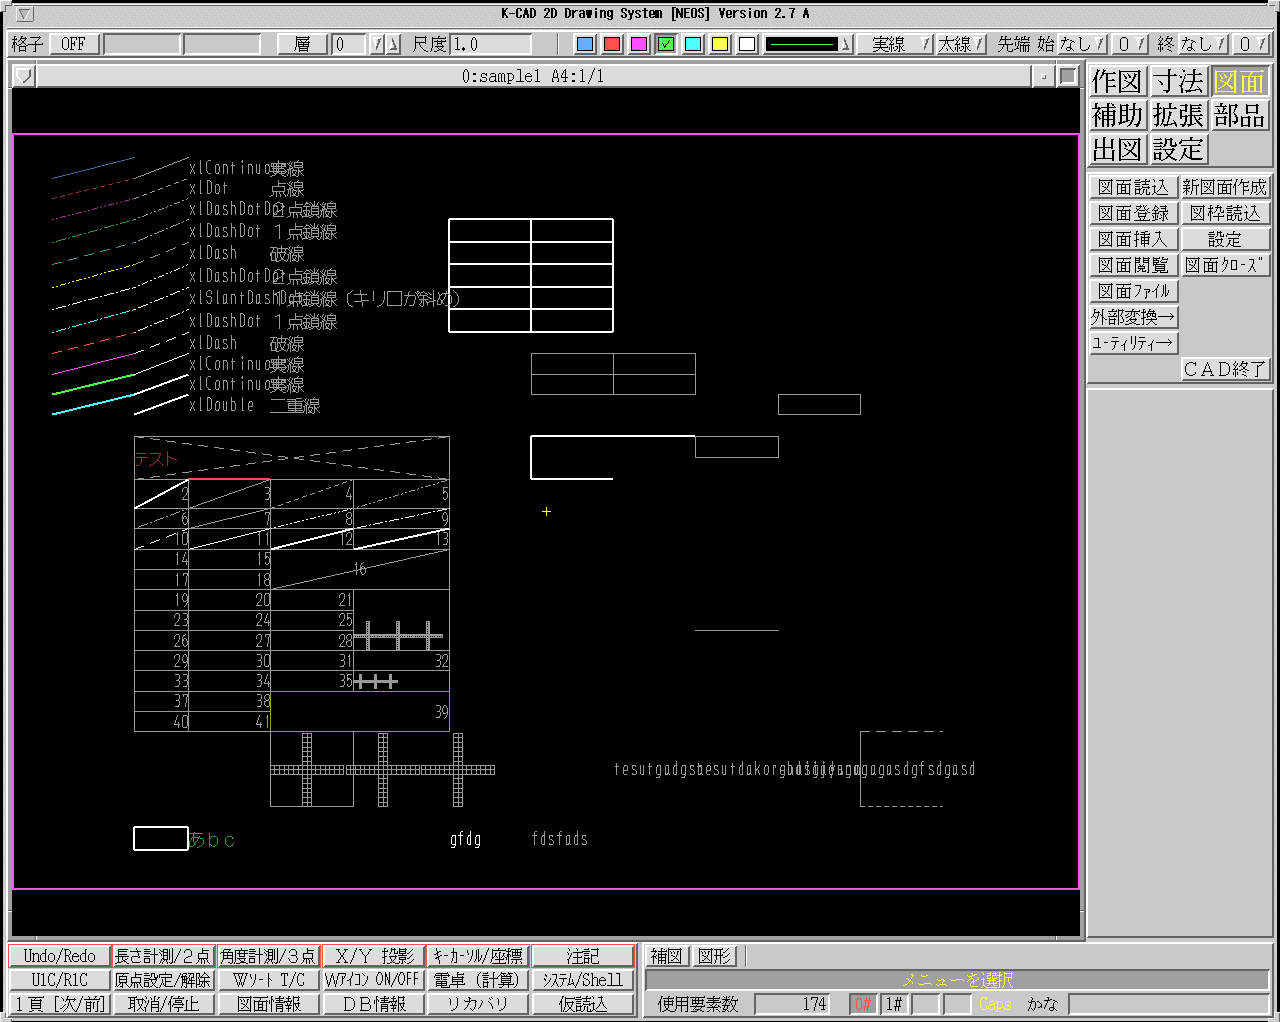This screenshot has width=1280, height=1022.
Task: Toggle the 格子 grid OFF button
Action: click(x=73, y=44)
